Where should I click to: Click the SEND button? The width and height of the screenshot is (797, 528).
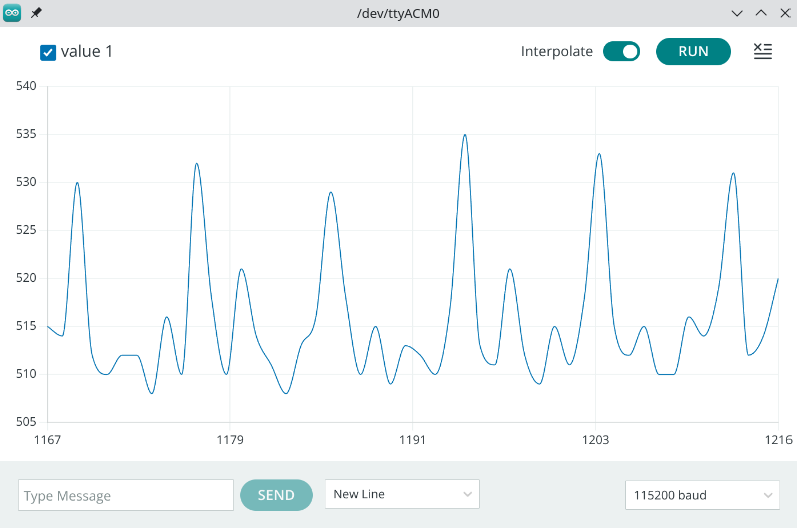pos(276,495)
